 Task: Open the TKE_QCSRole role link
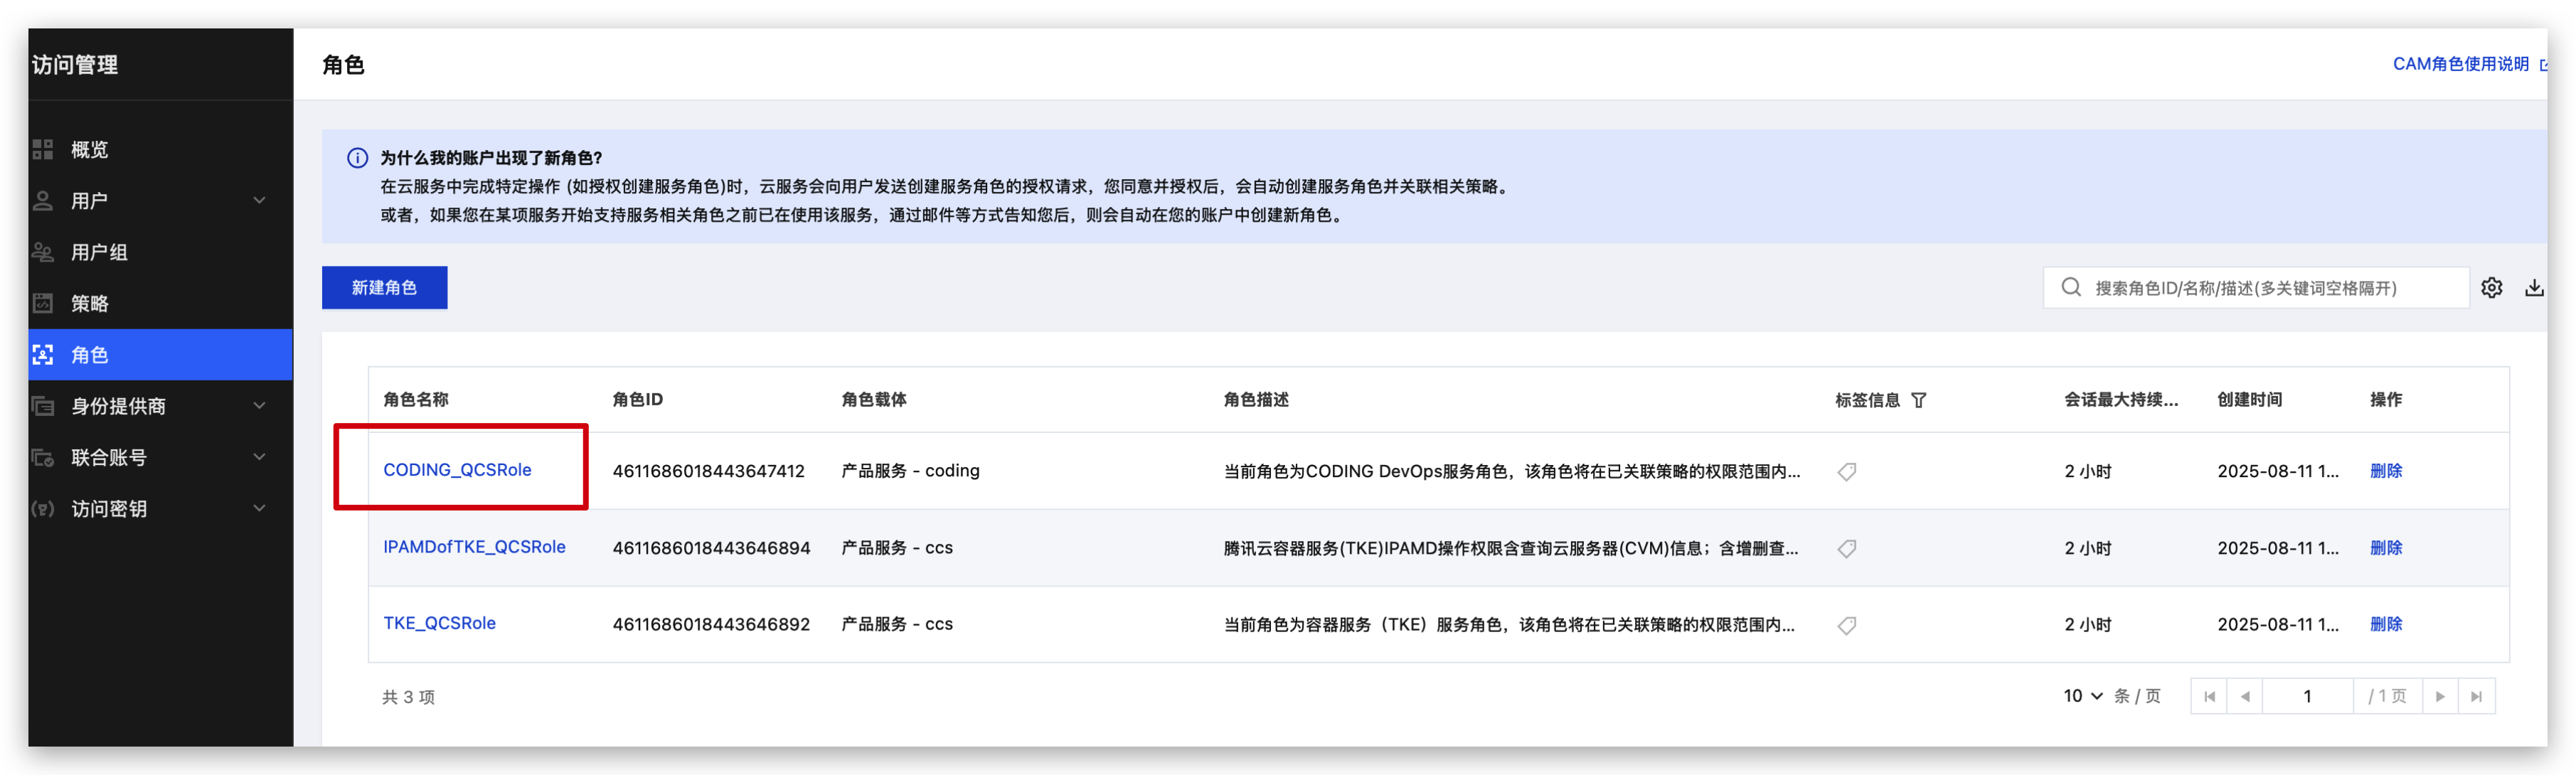coord(439,623)
